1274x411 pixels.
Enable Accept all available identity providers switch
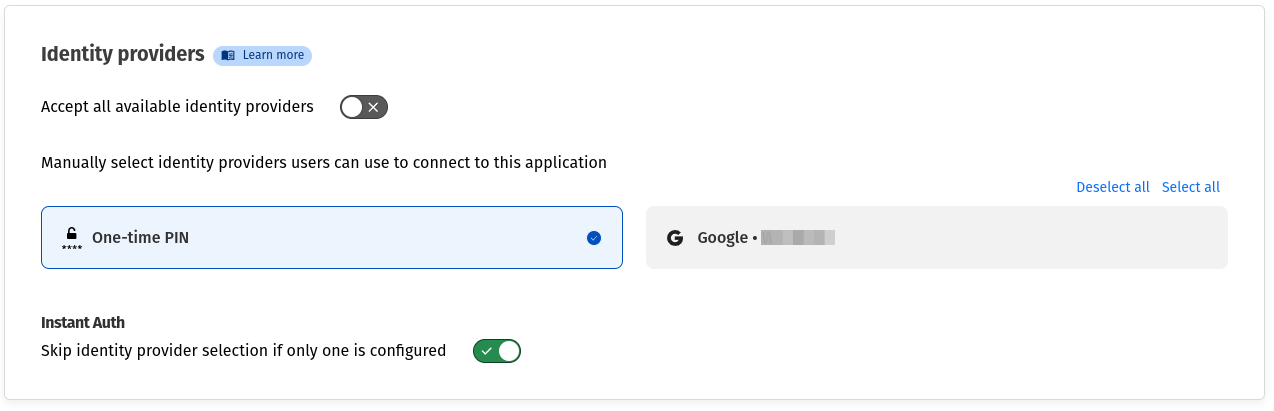363,107
